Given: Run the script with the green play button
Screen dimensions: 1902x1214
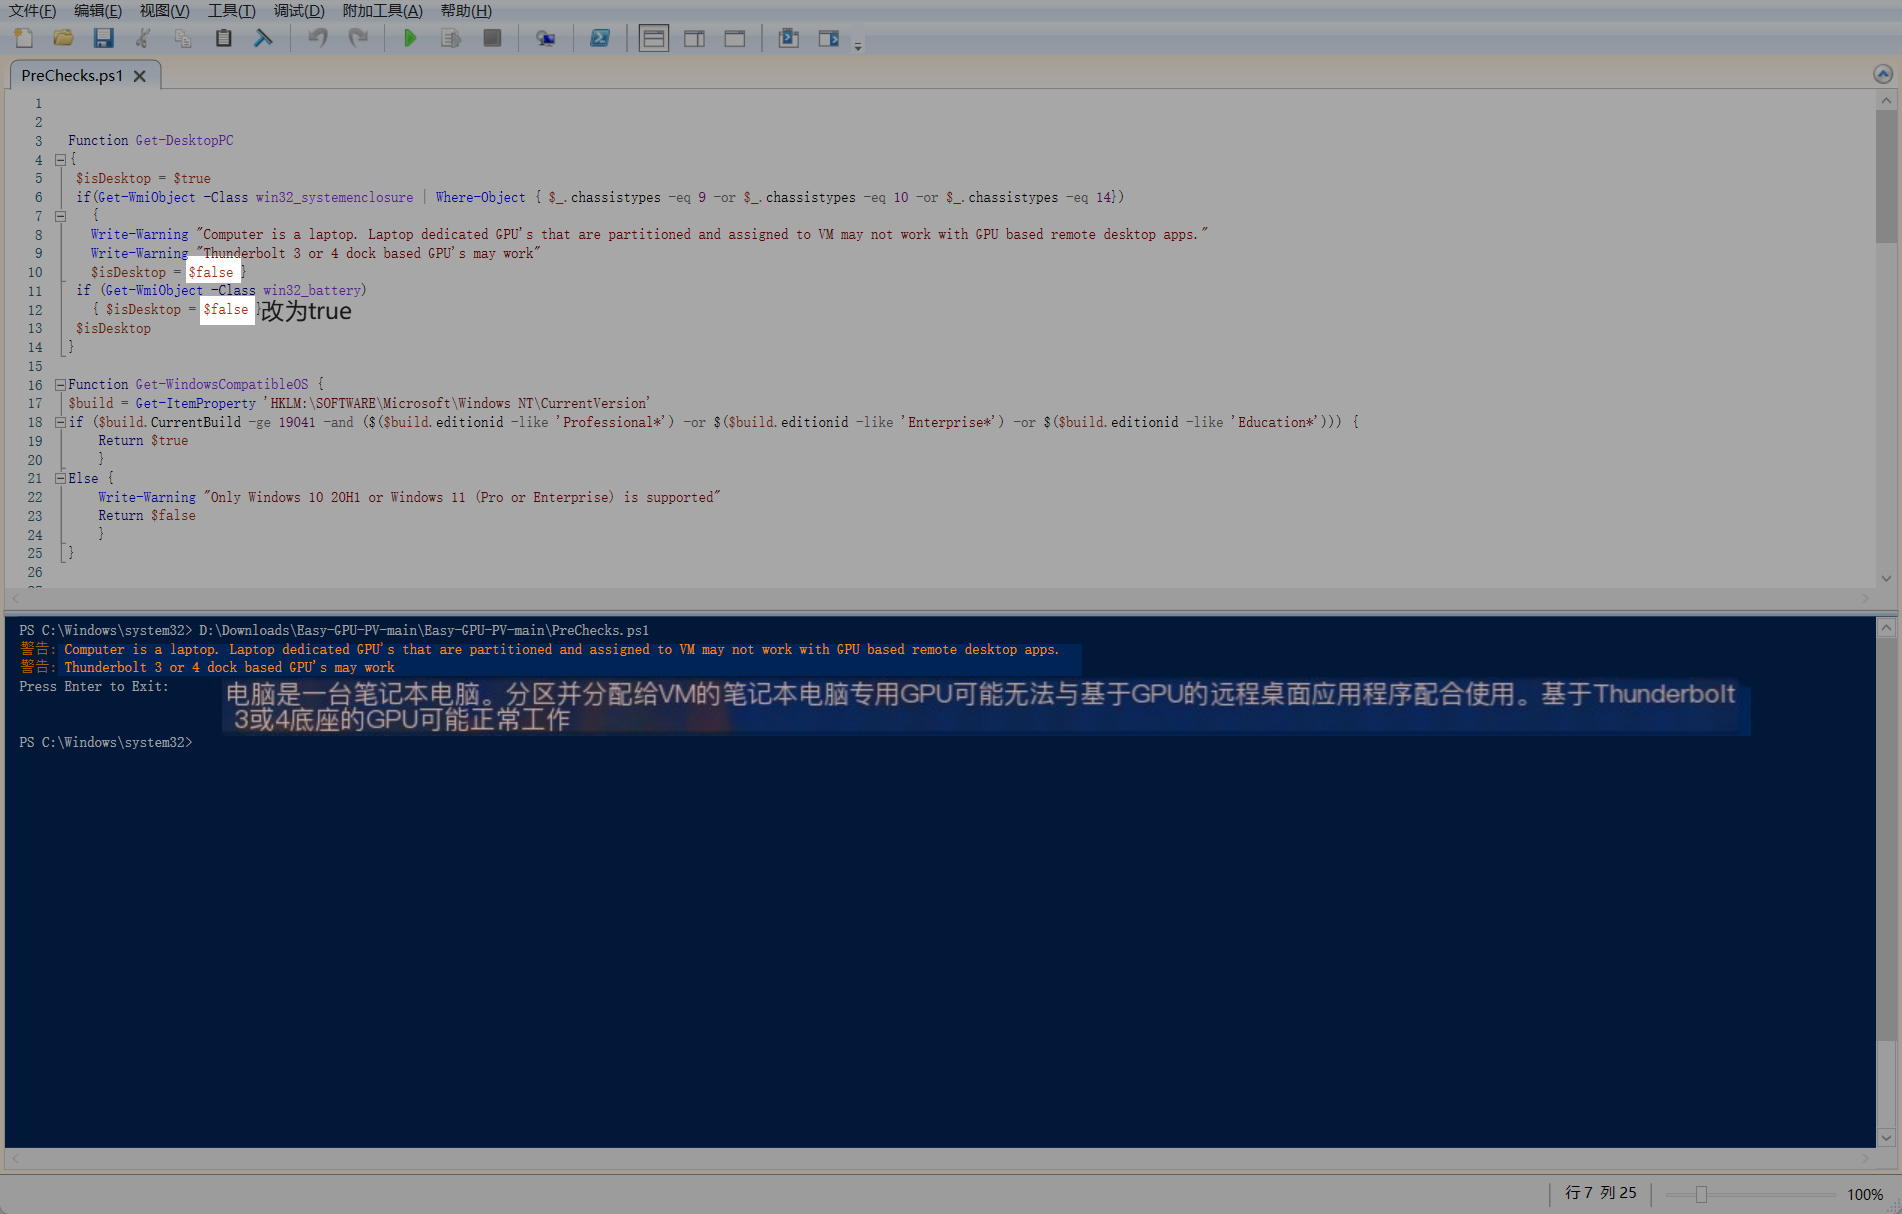Looking at the screenshot, I should pos(410,38).
